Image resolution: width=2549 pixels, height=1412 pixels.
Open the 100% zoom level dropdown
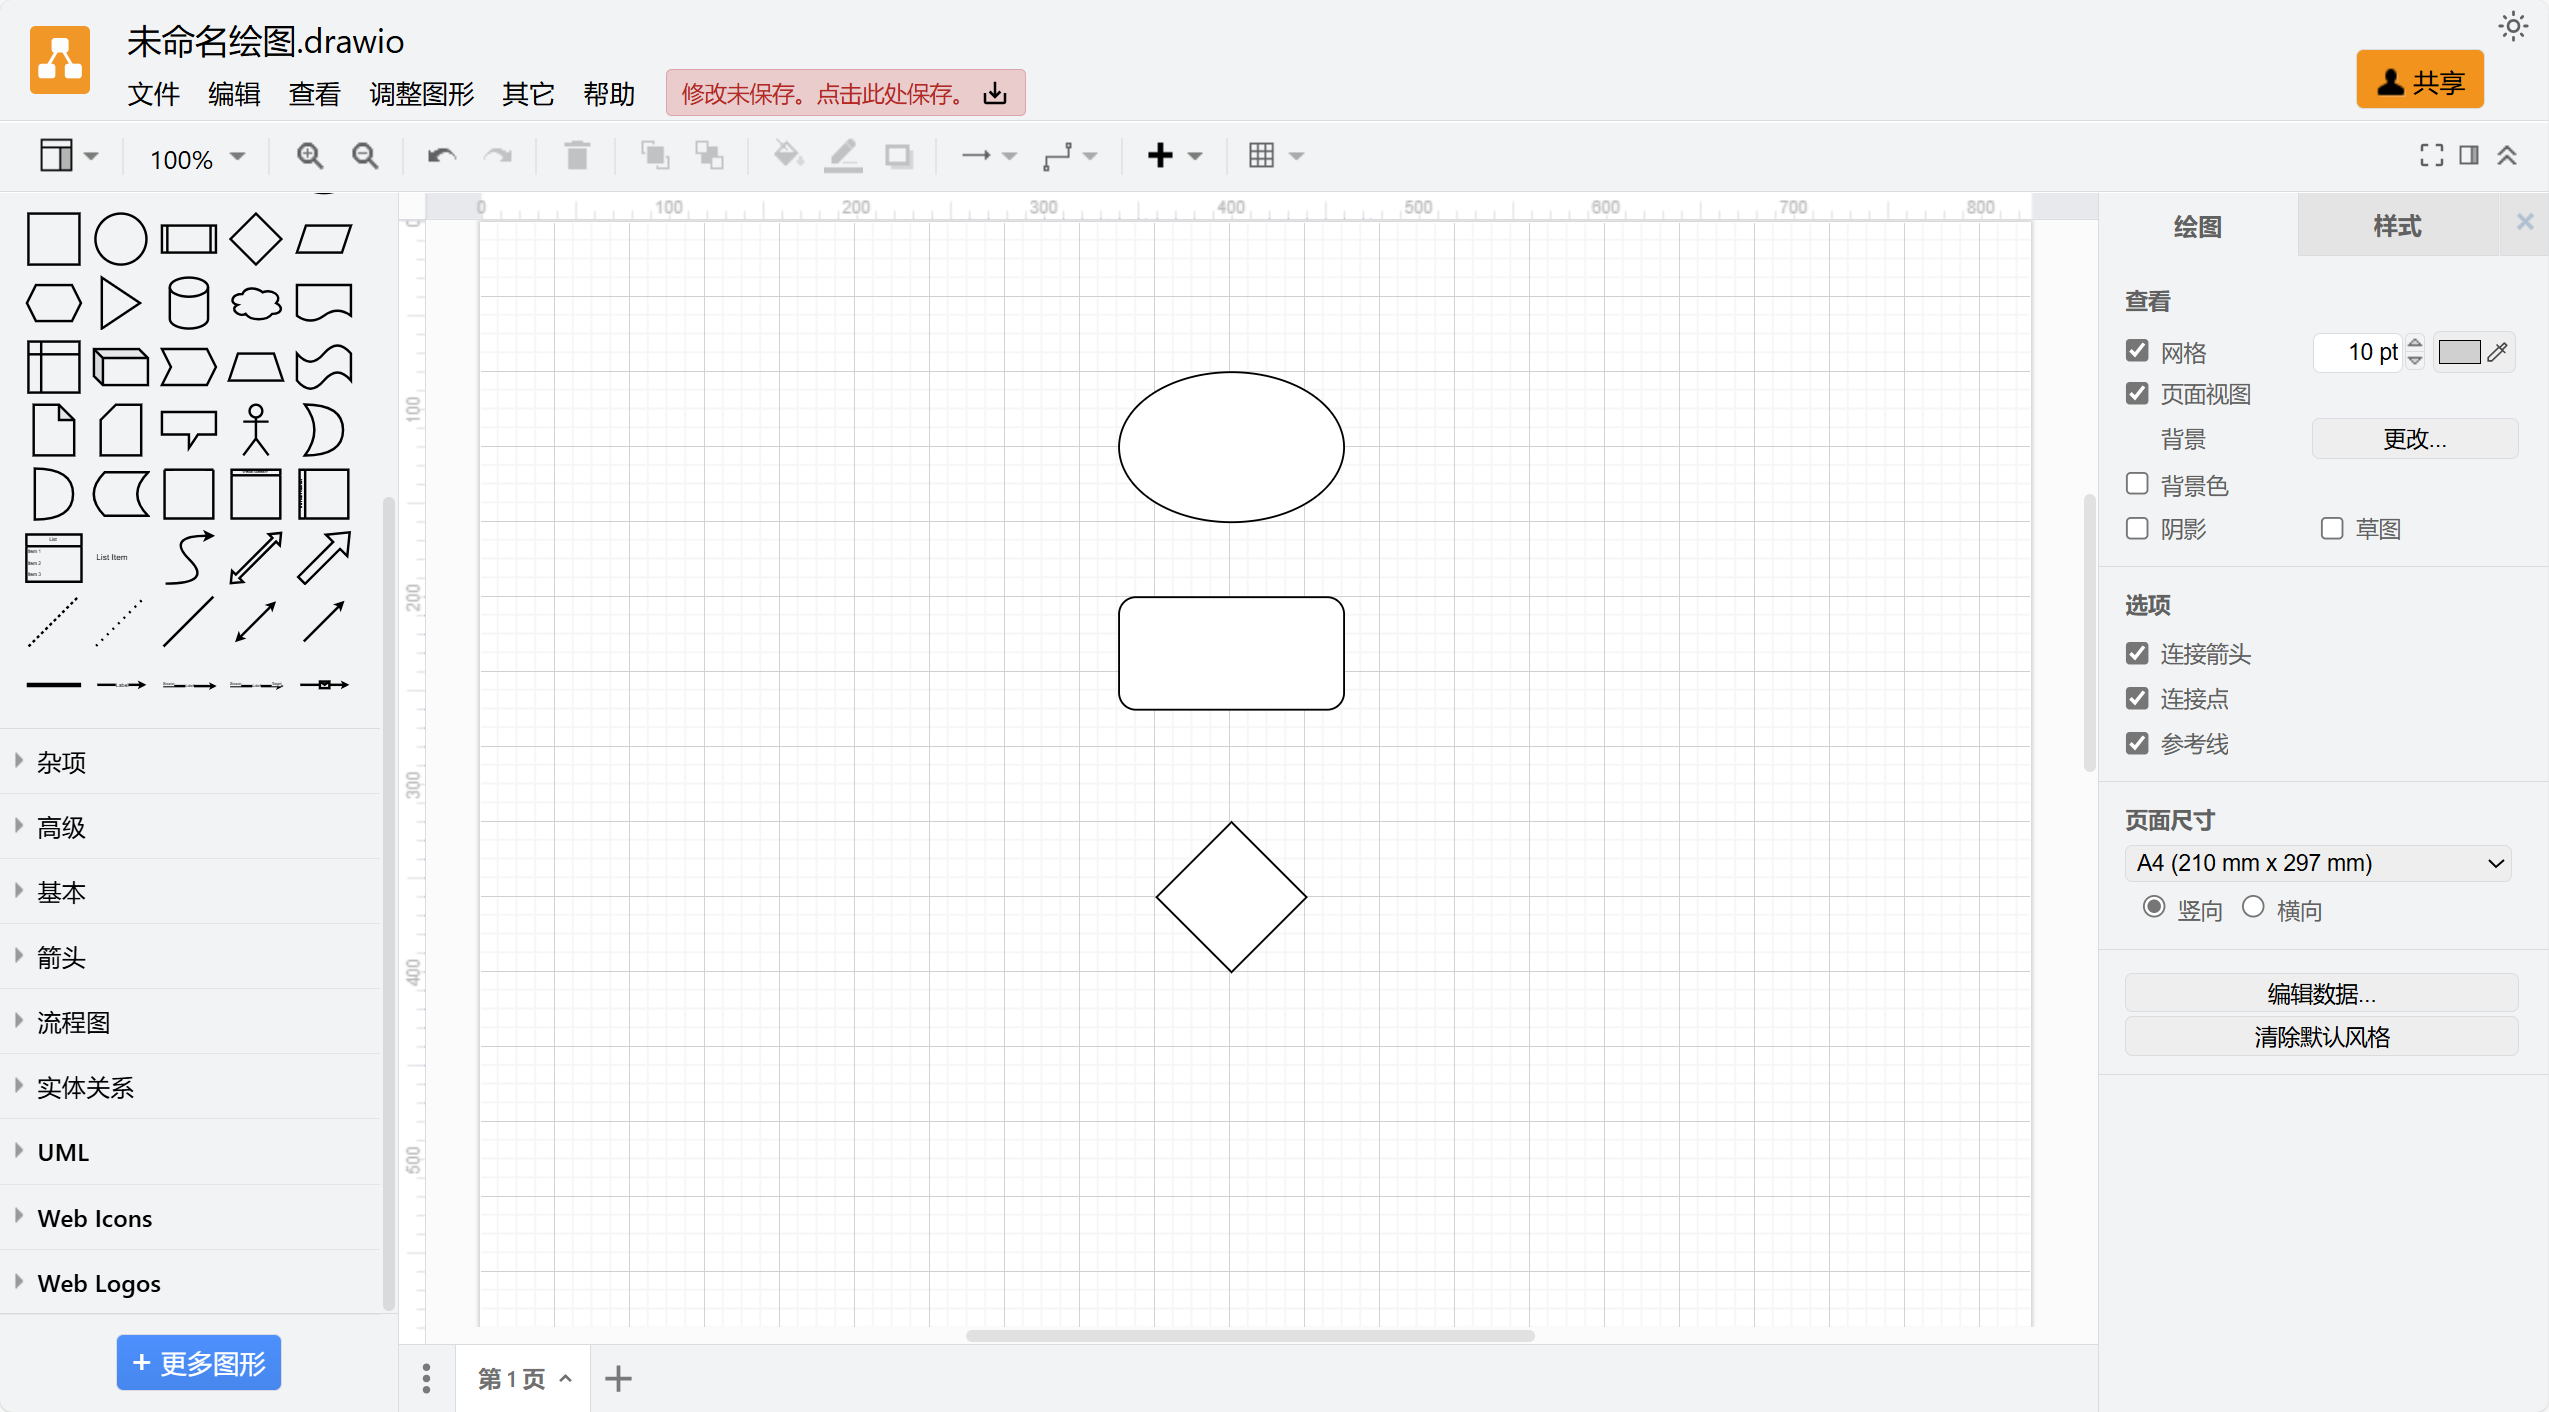coord(197,158)
